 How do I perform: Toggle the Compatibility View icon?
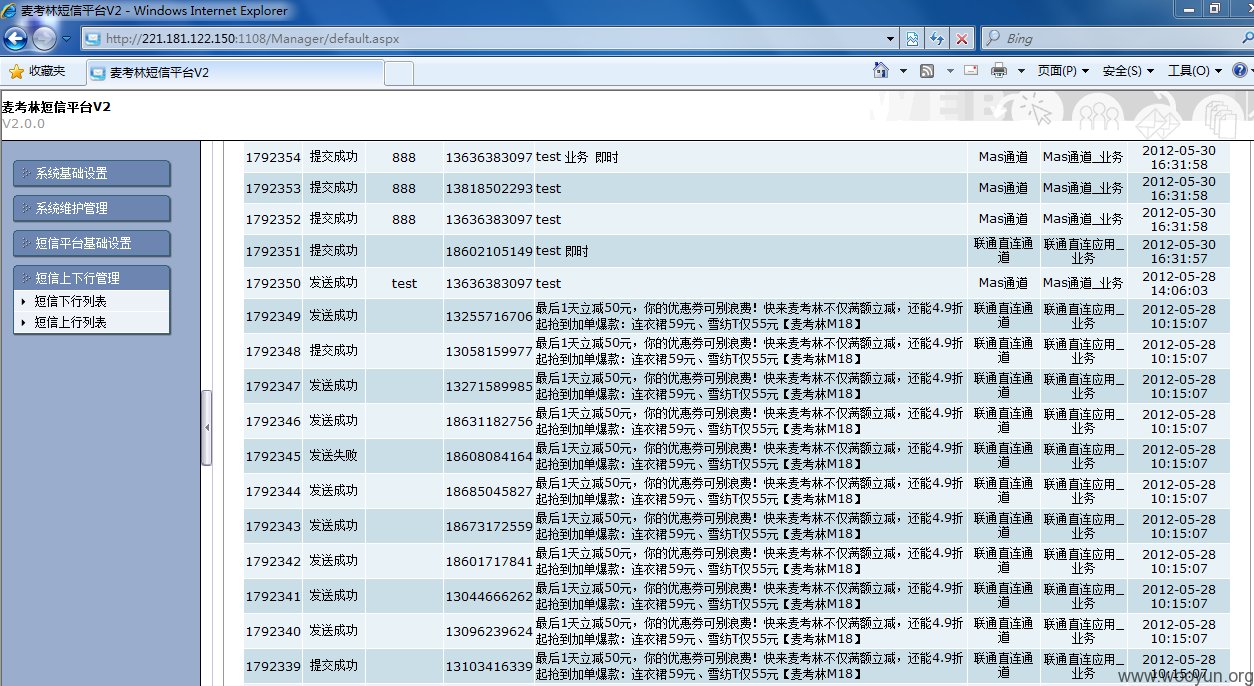[912, 39]
